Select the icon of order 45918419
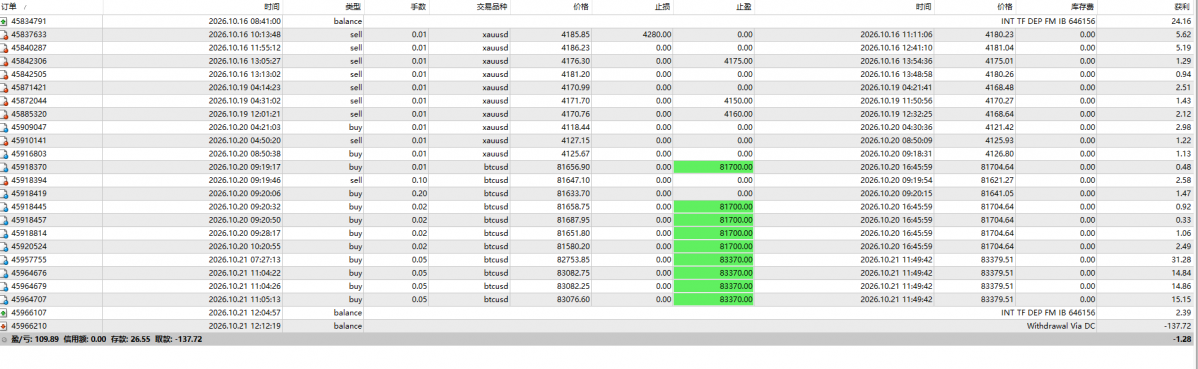The width and height of the screenshot is (1198, 369). tap(5, 193)
